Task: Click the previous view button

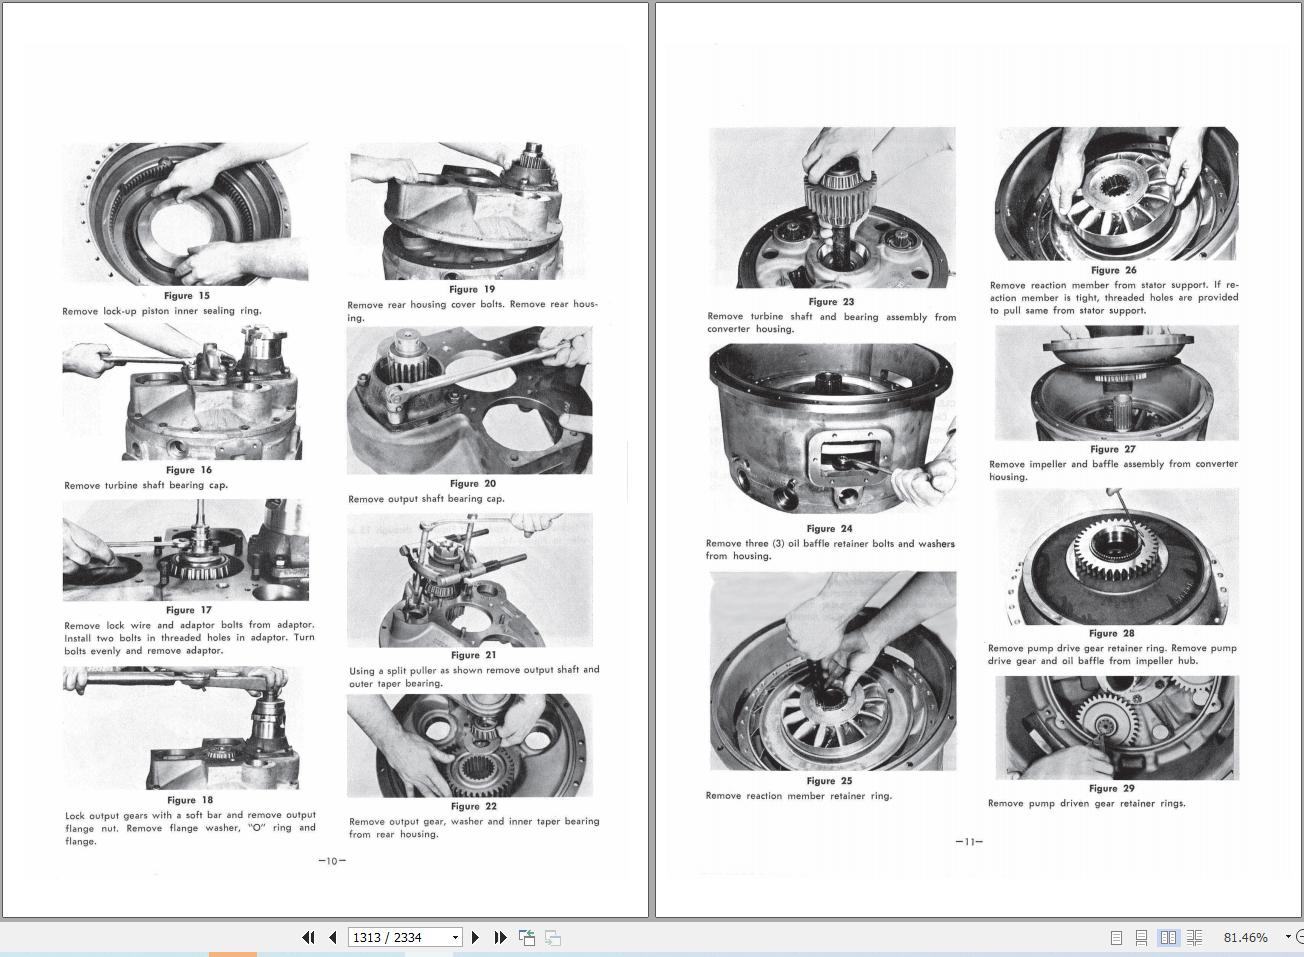Action: click(527, 937)
